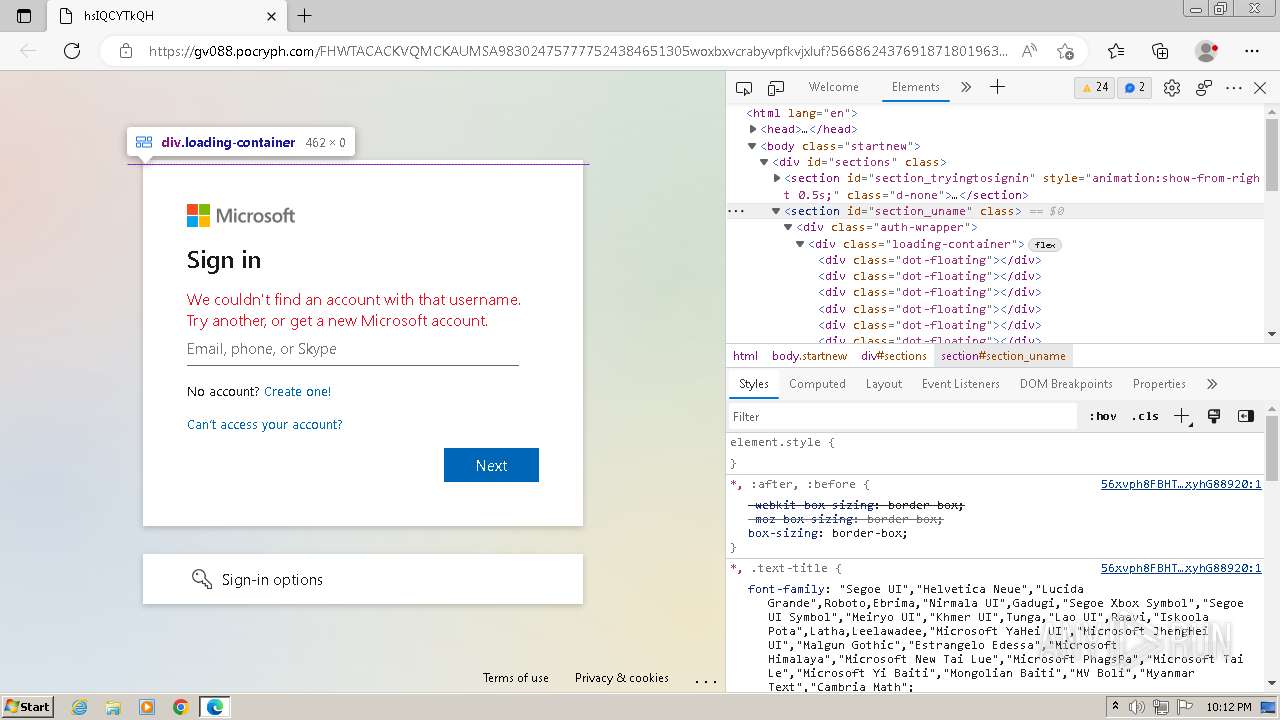Screen dimensions: 1280x720
Task: Toggle computed styles sidebar icon
Action: coord(1246,417)
